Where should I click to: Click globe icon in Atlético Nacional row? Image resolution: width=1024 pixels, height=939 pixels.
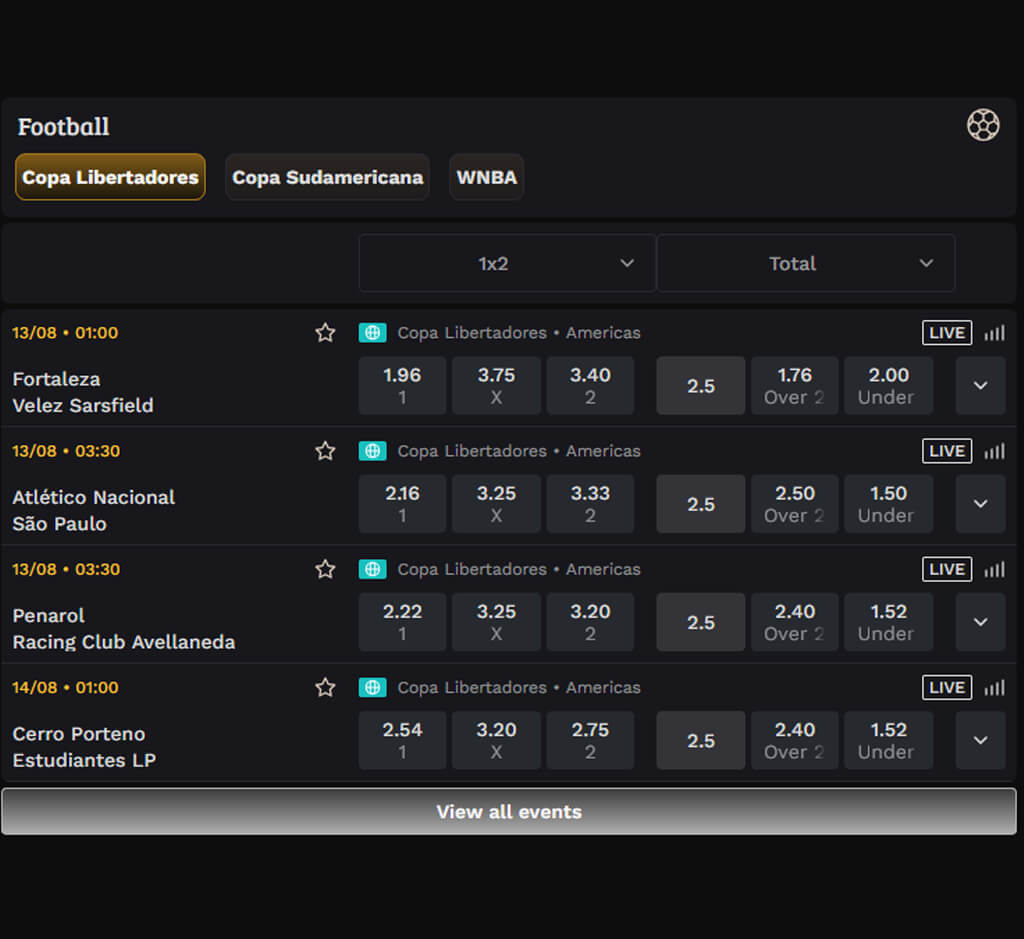tap(372, 451)
